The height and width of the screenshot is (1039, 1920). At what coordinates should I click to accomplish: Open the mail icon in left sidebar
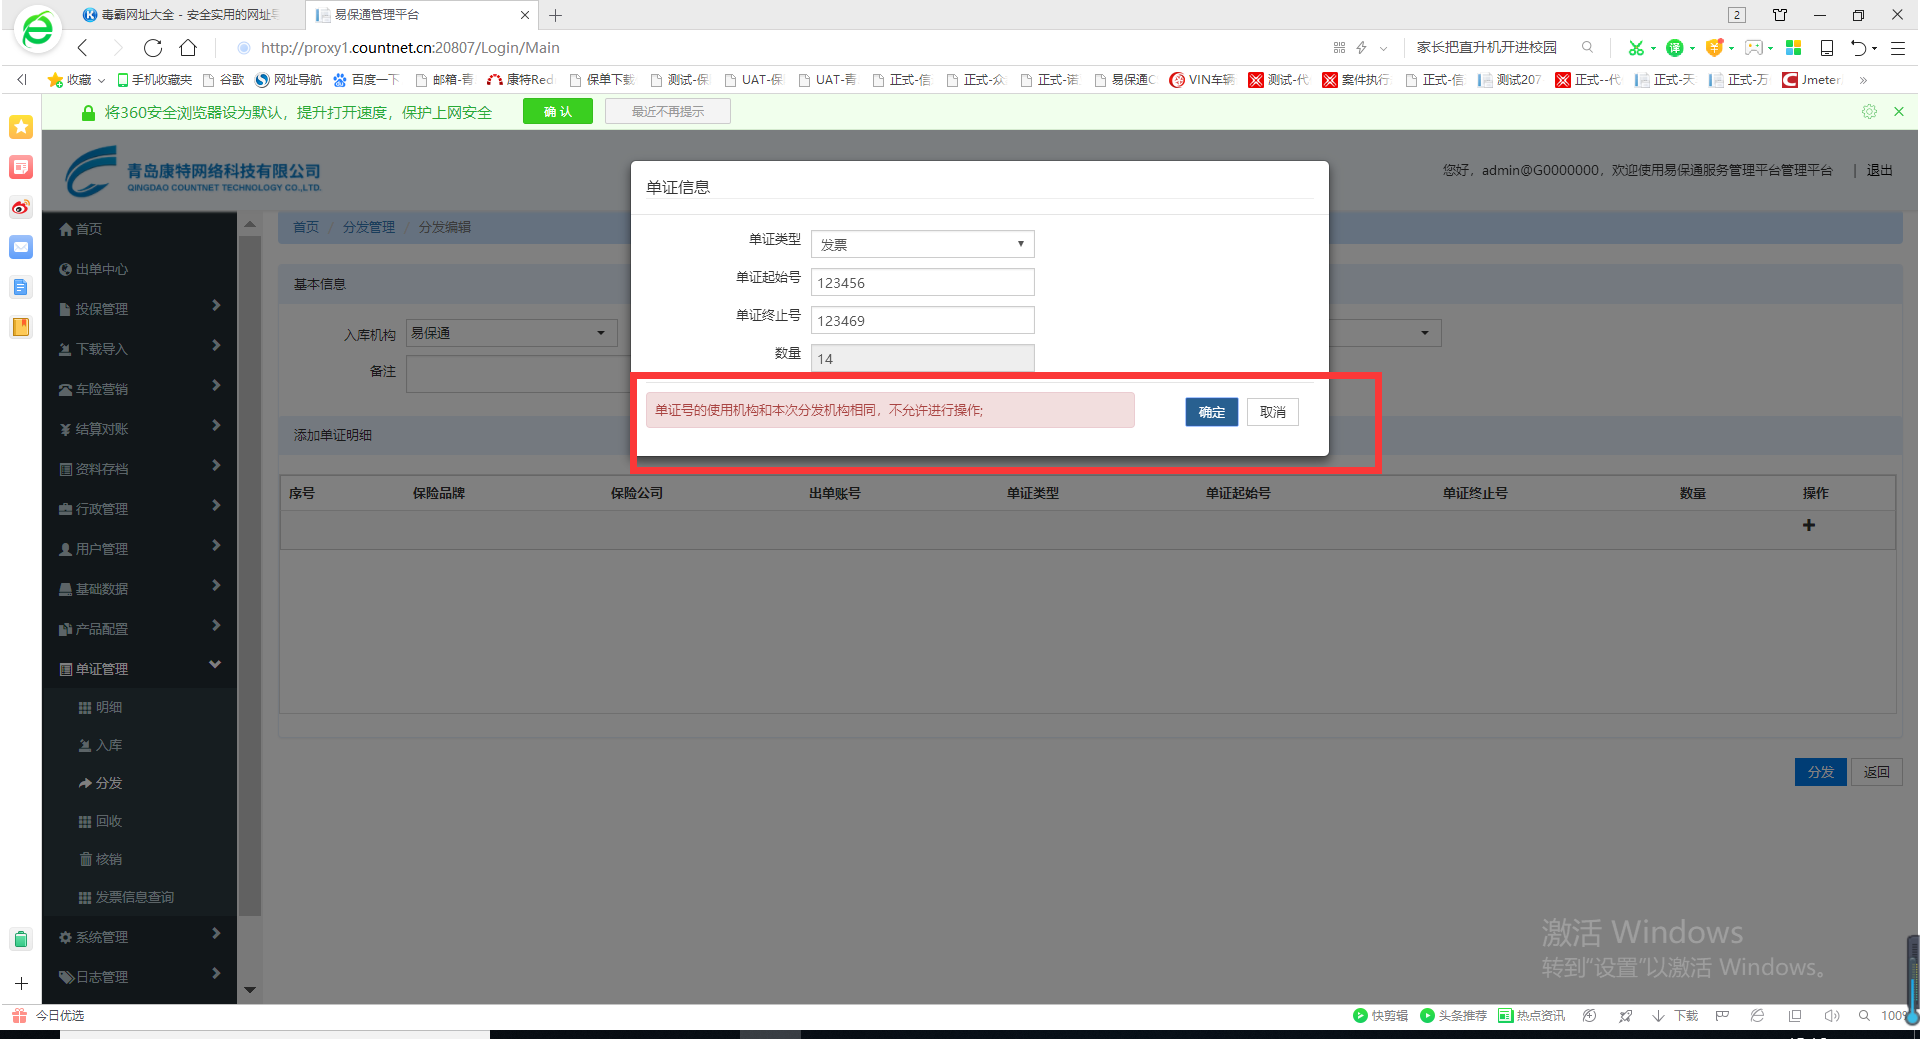(x=21, y=247)
